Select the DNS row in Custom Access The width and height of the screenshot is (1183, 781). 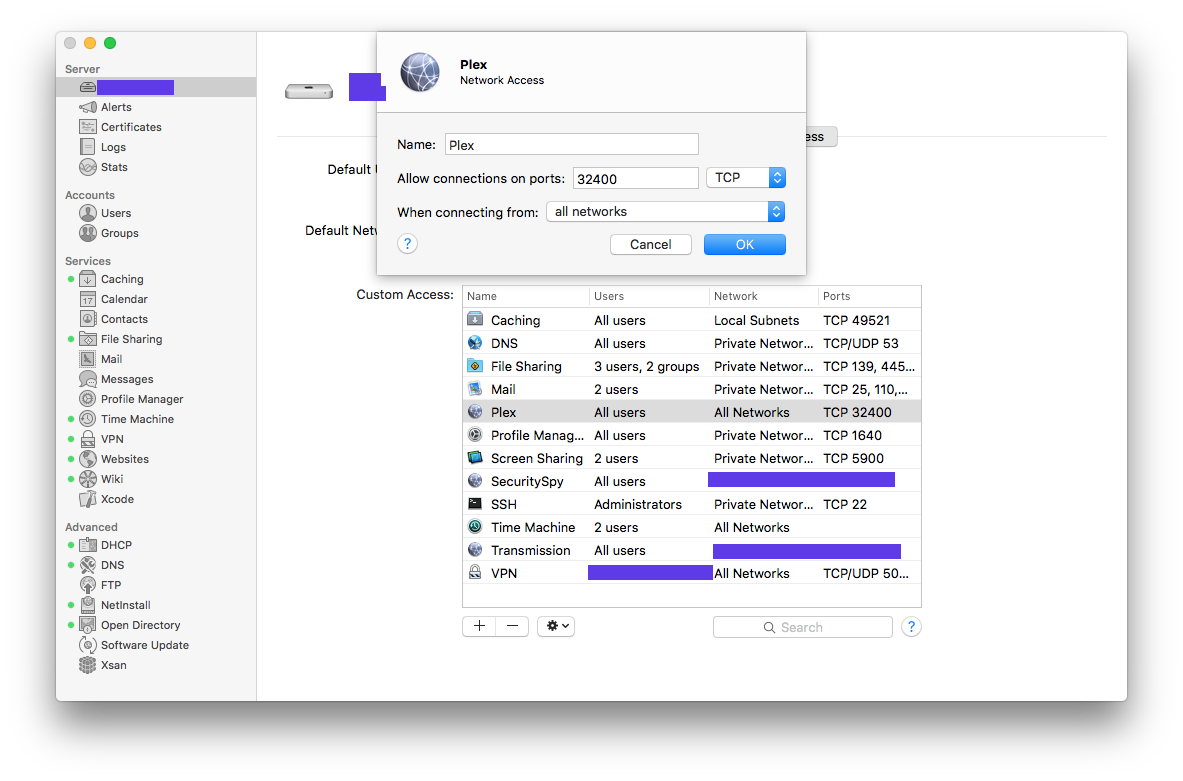tap(692, 343)
